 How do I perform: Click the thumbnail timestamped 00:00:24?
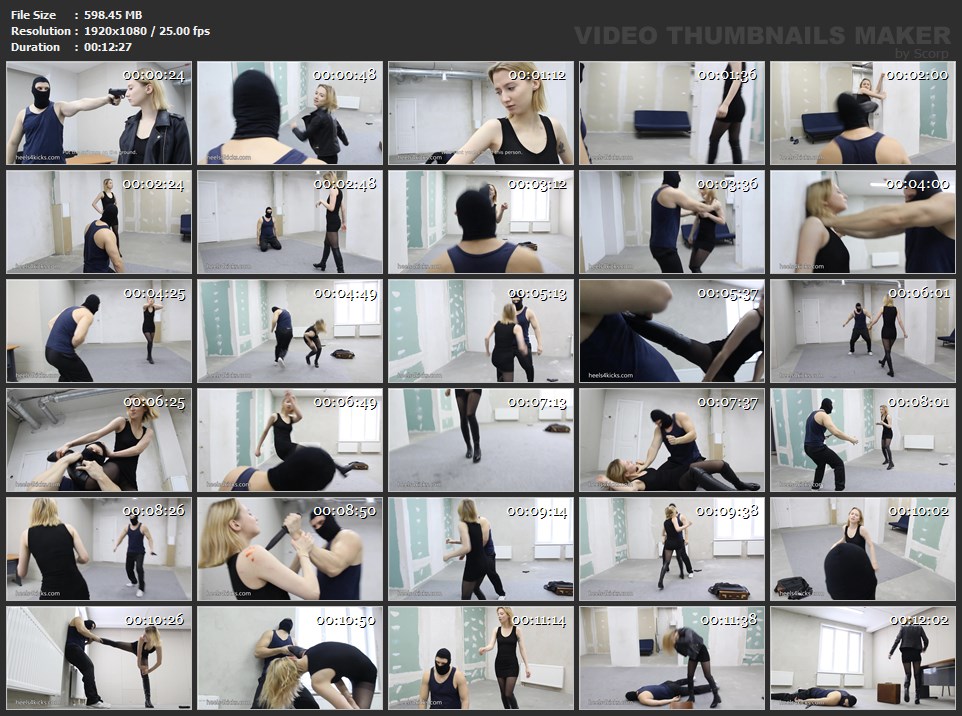click(x=98, y=113)
